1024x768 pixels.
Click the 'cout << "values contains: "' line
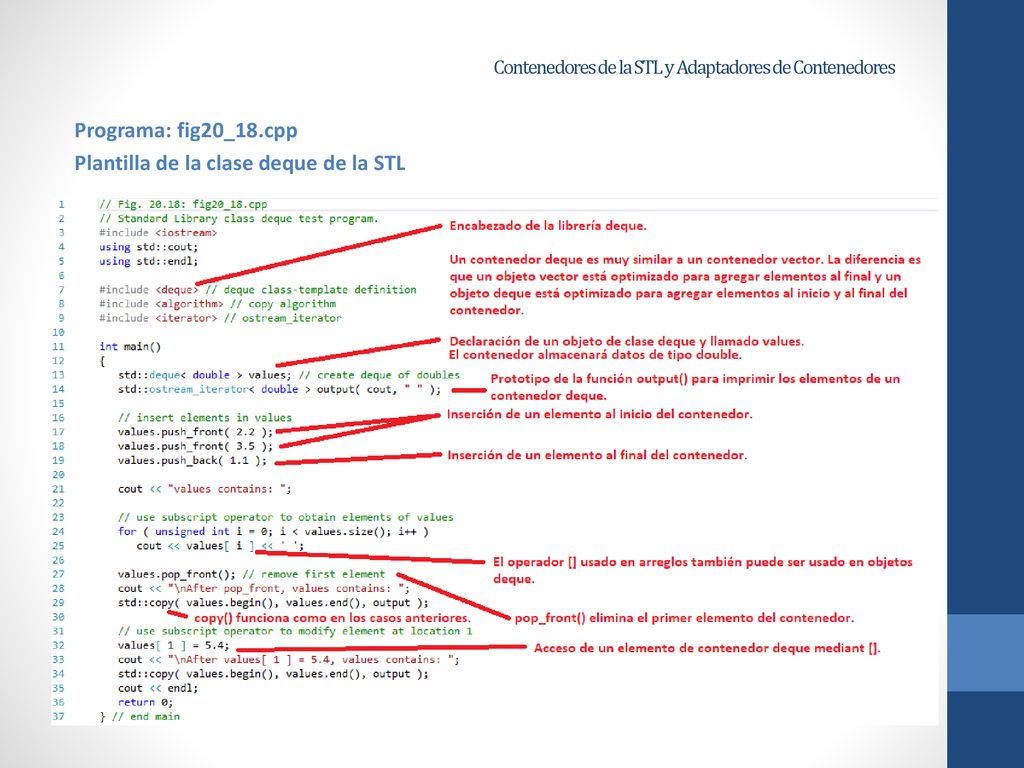[x=204, y=488]
